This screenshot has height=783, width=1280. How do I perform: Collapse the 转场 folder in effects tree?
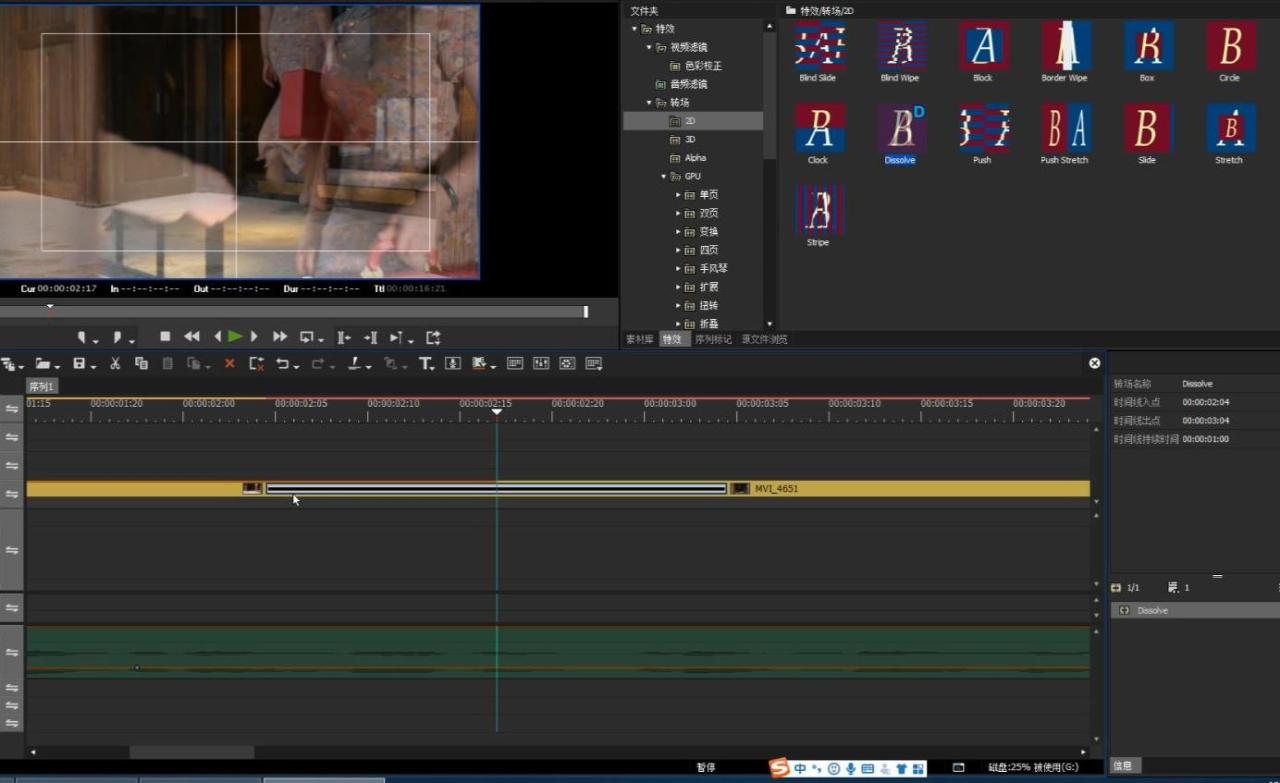649,103
